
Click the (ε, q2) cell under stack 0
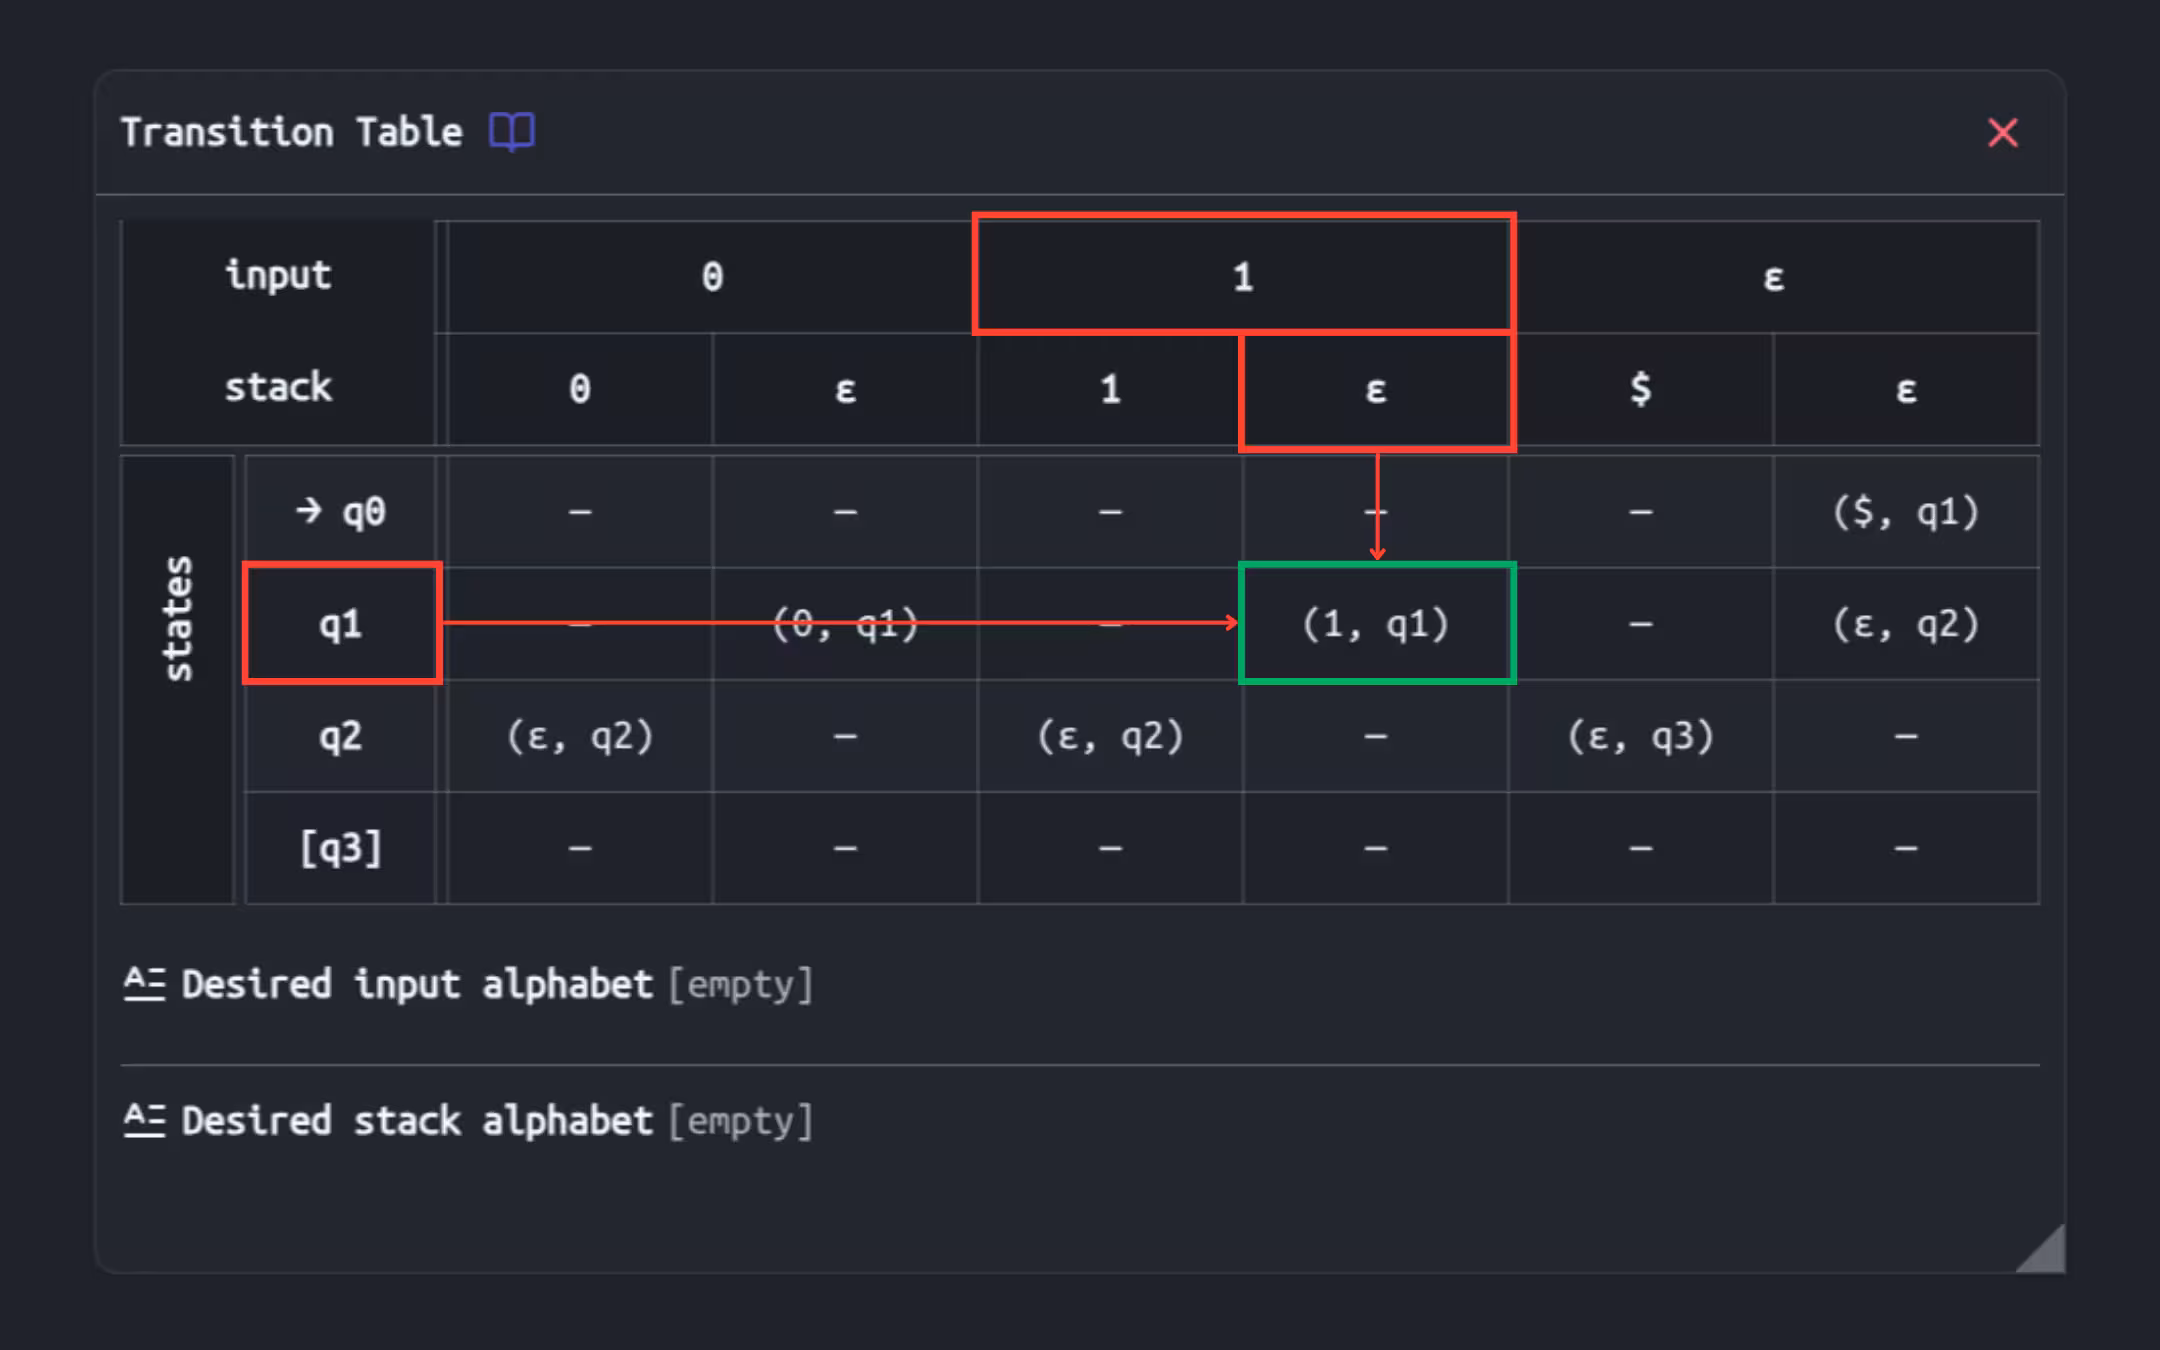[x=580, y=736]
